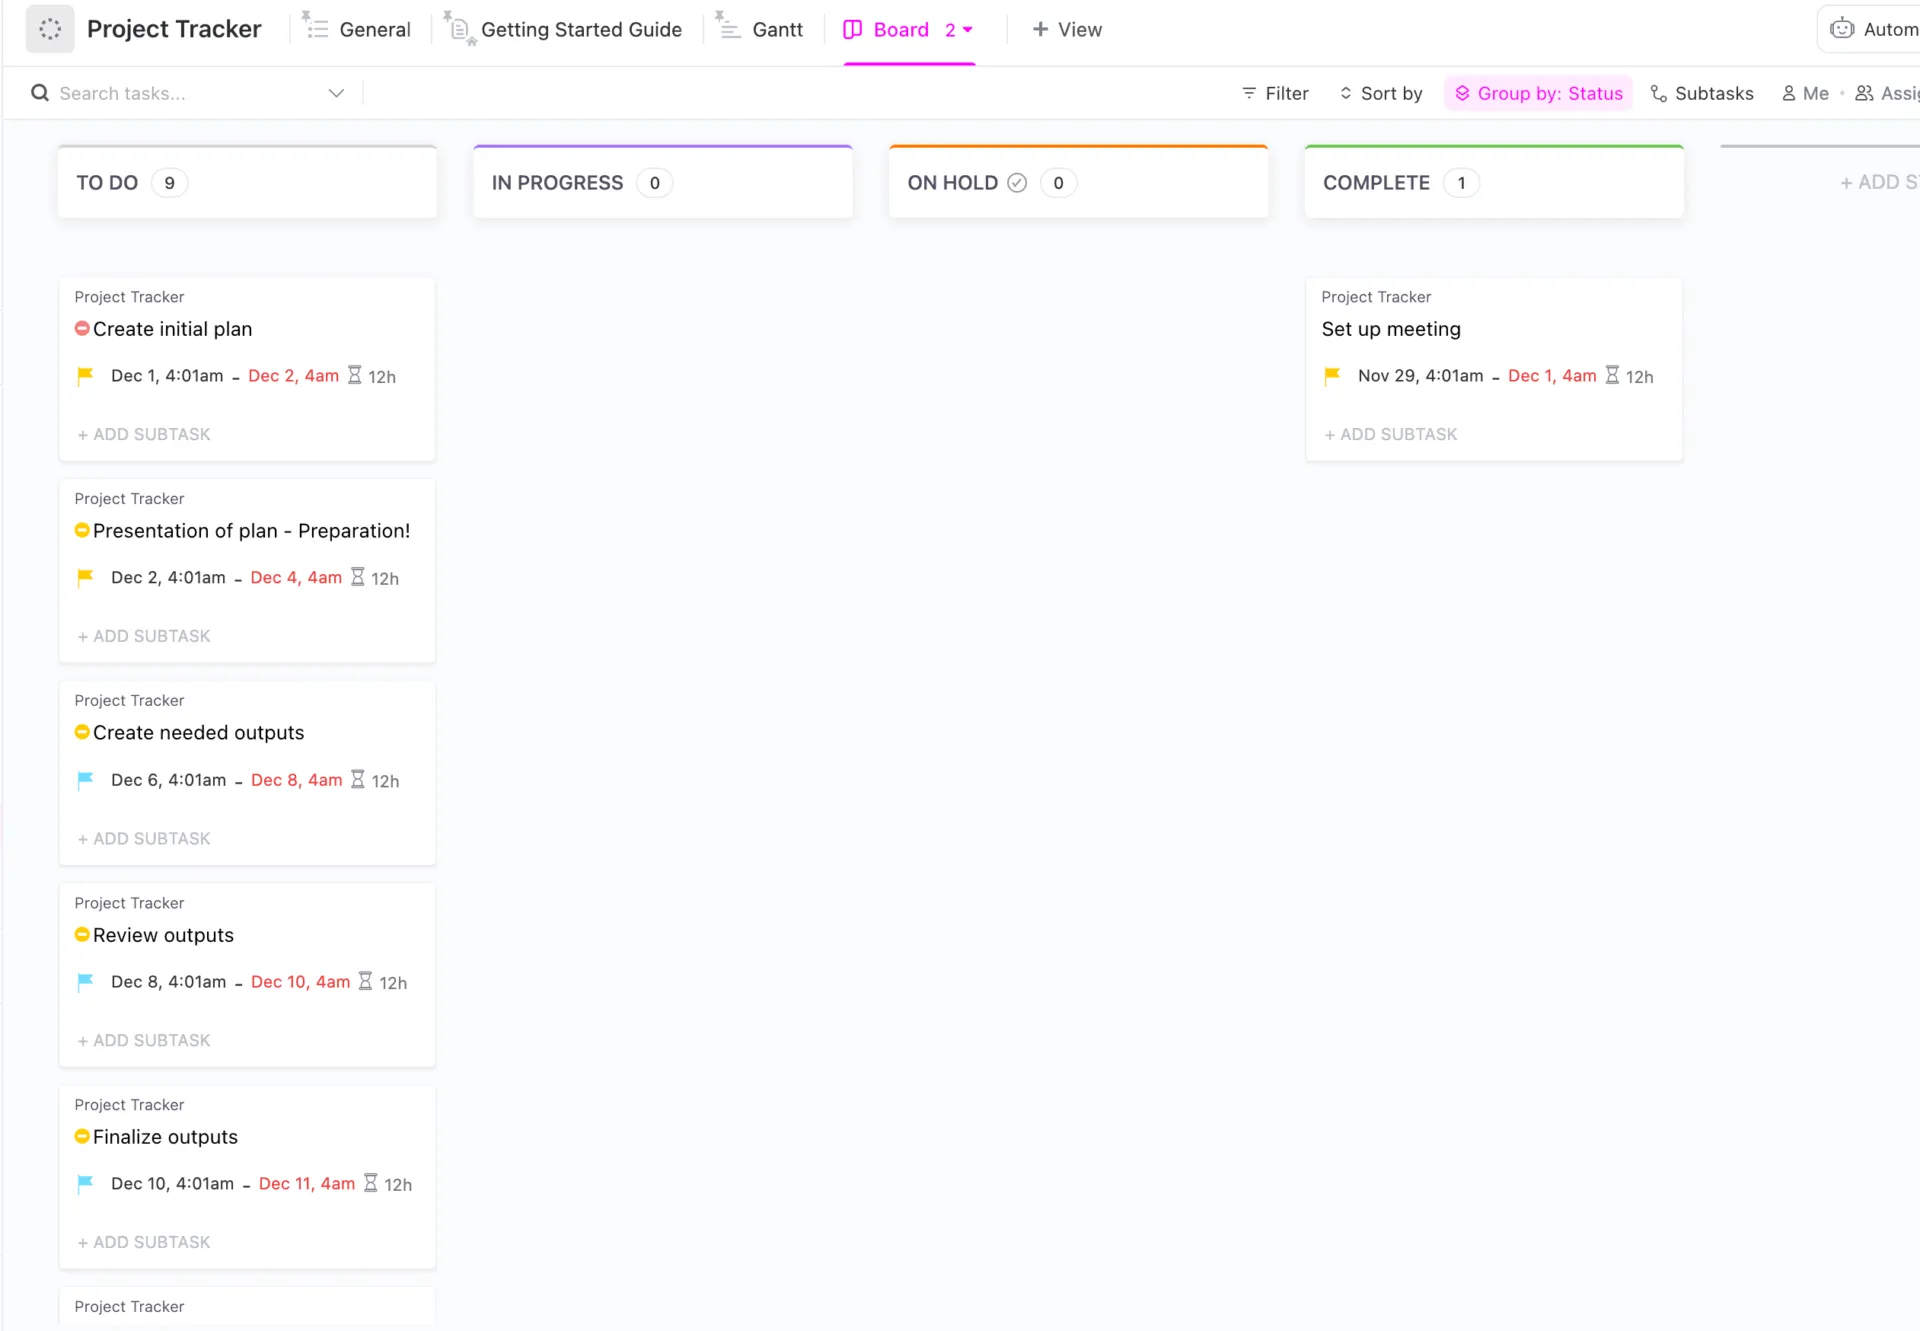Click blue priority flag on Create needed outputs

85,780
